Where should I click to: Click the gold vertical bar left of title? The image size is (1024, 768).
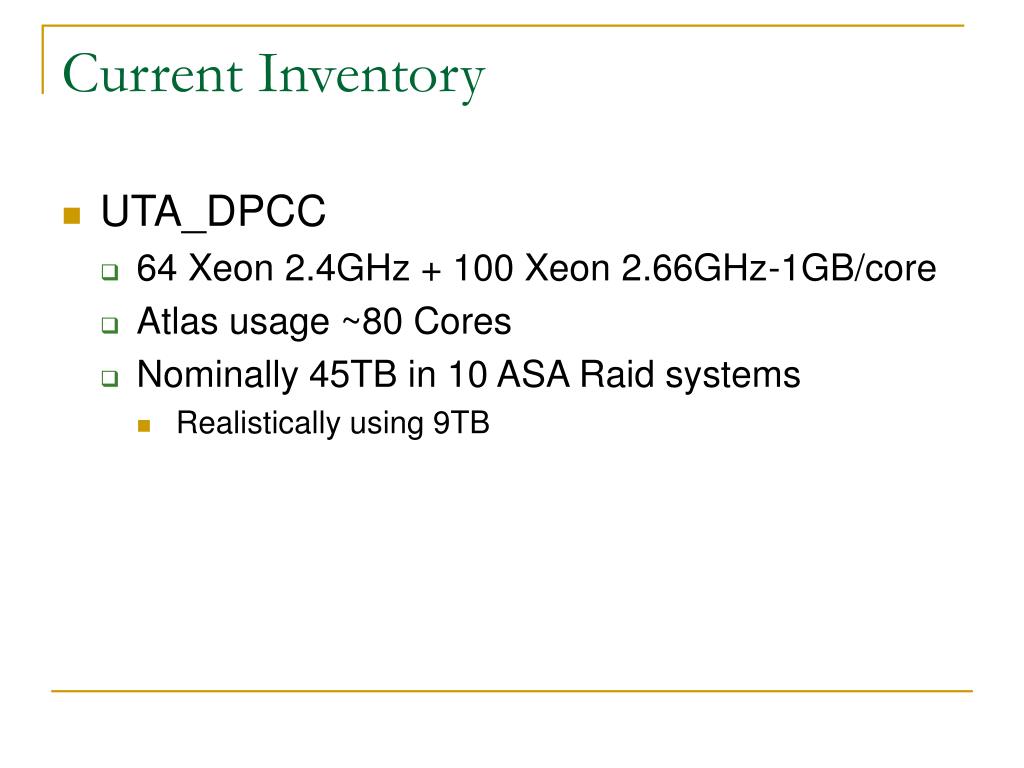pyautogui.click(x=43, y=59)
